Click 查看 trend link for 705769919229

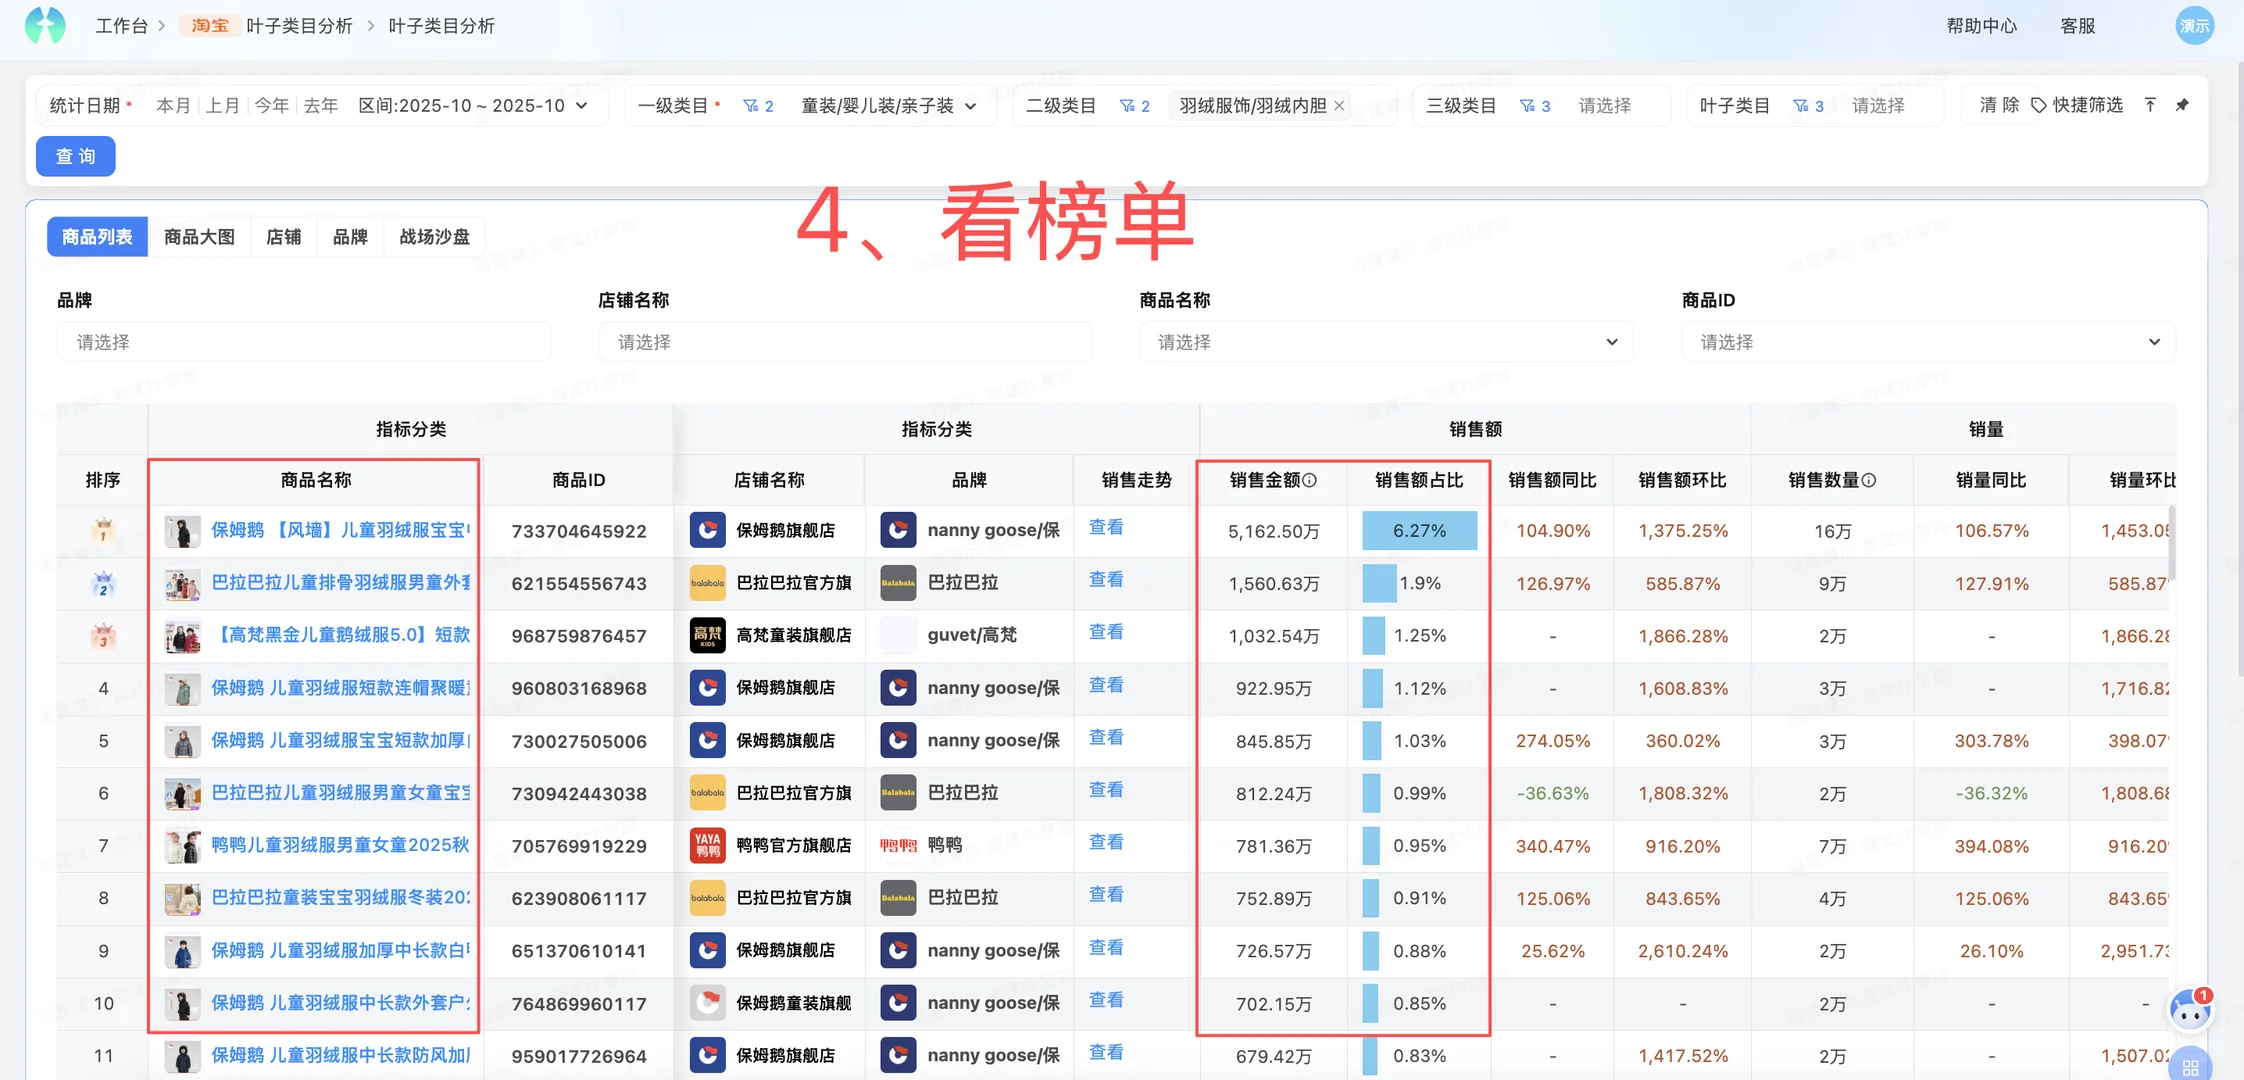click(1106, 843)
